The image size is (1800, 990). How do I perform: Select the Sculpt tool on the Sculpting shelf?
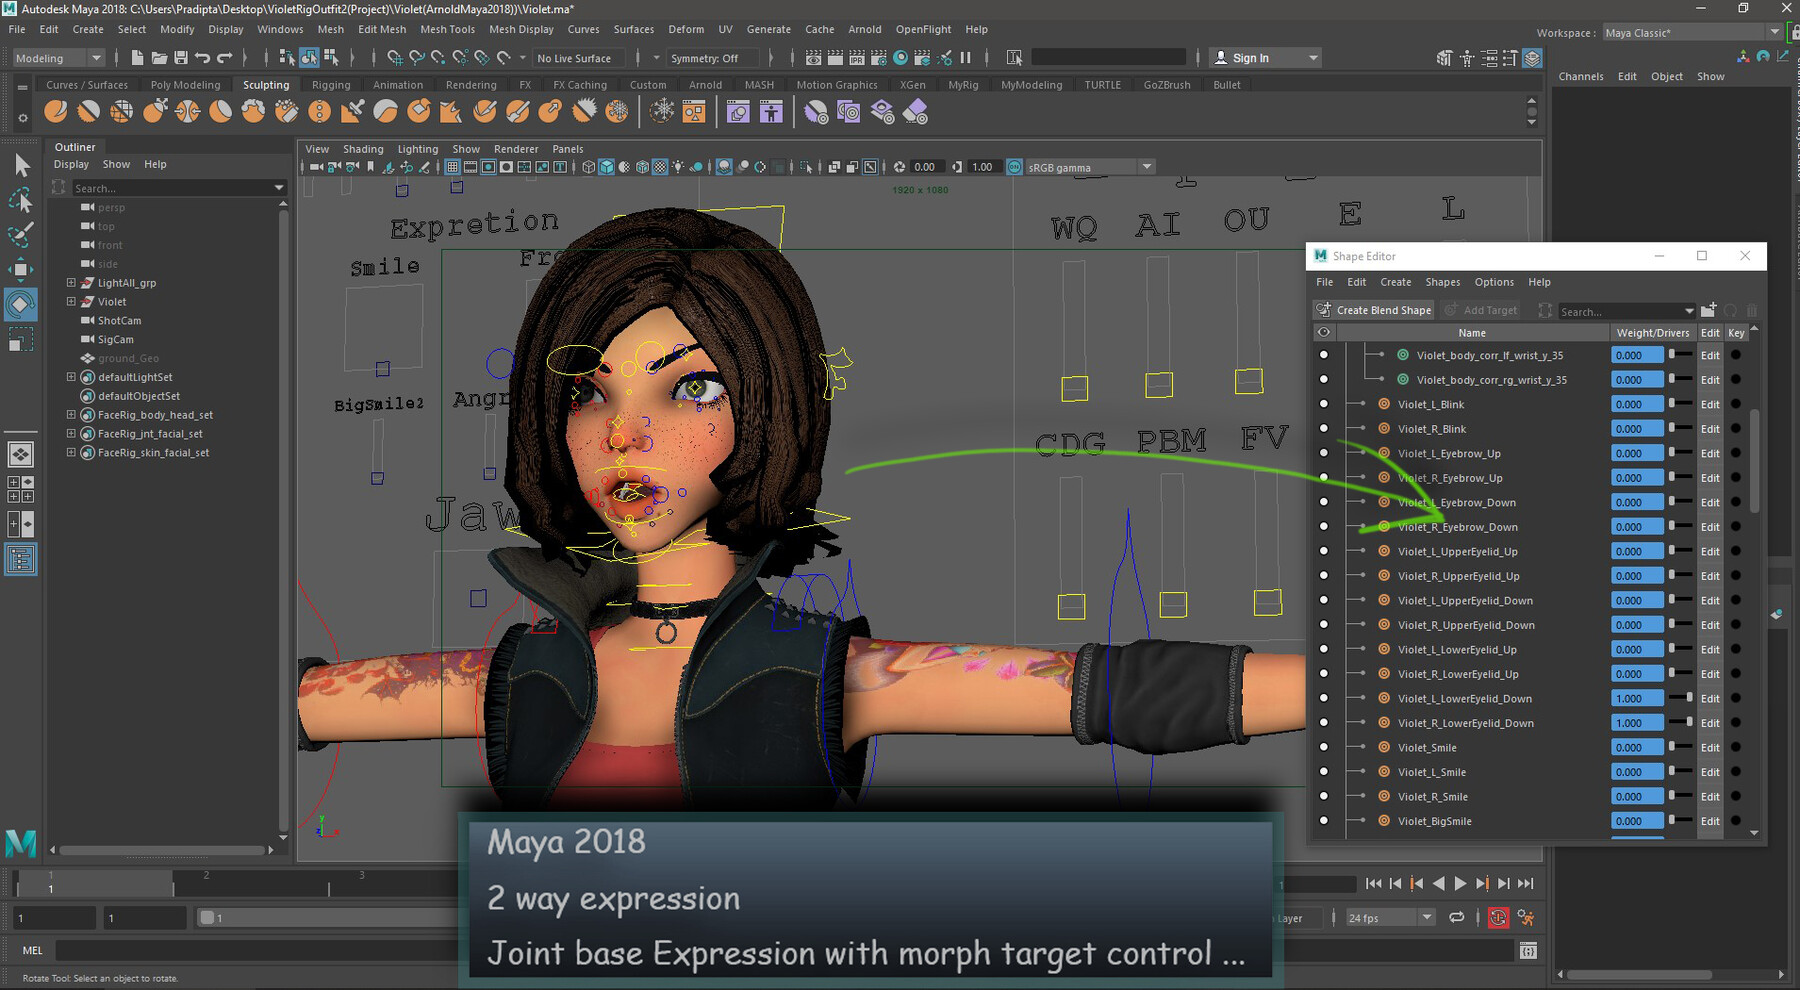pos(57,111)
